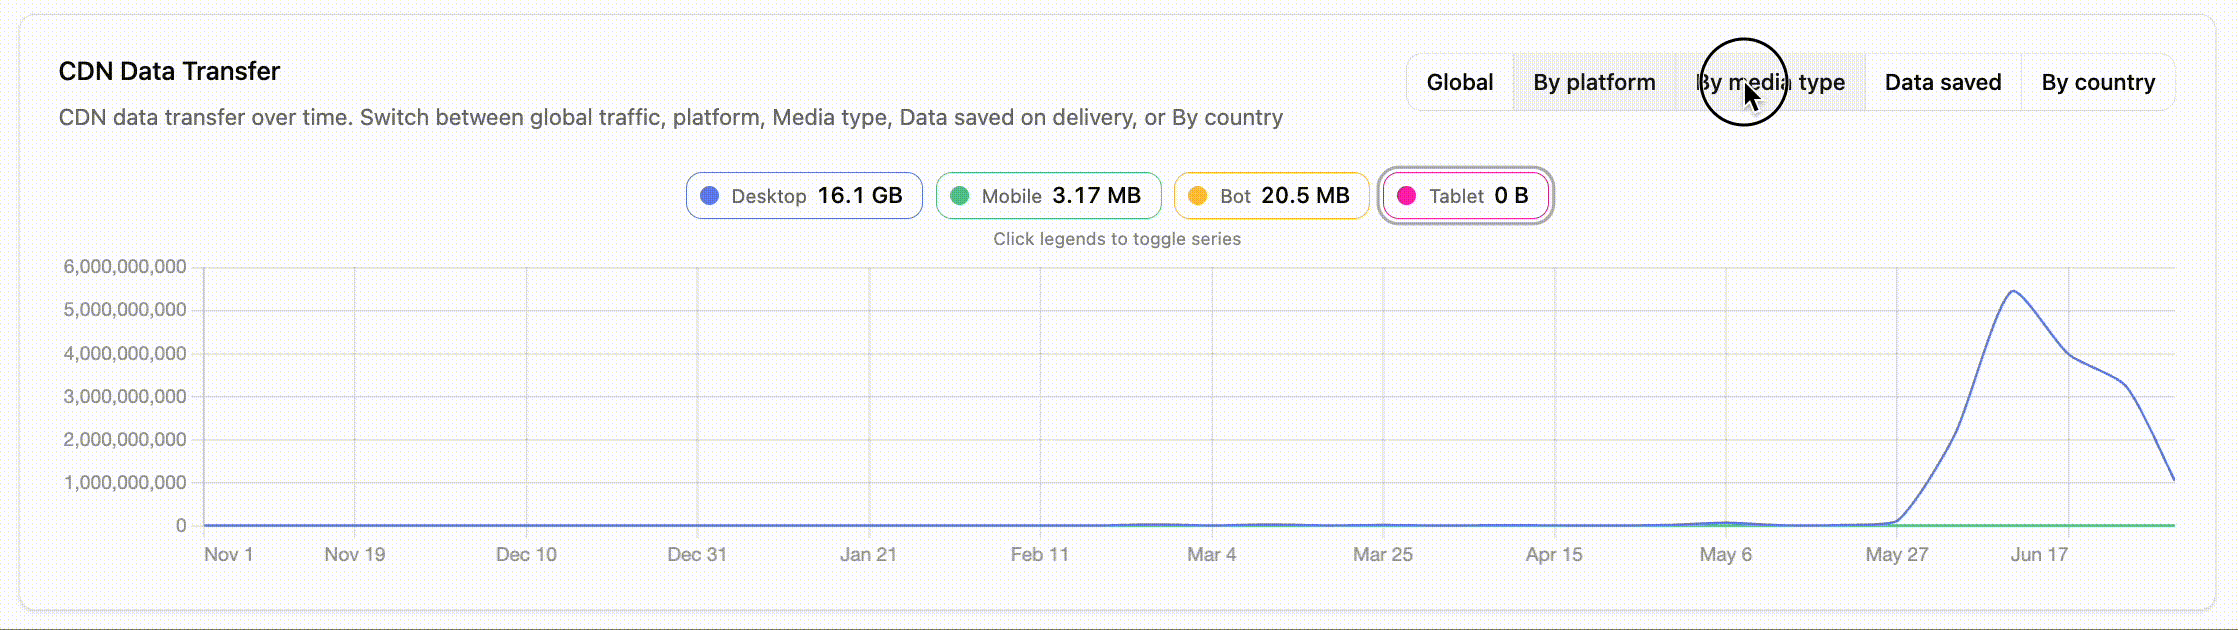Select the By platform tab

click(1594, 82)
